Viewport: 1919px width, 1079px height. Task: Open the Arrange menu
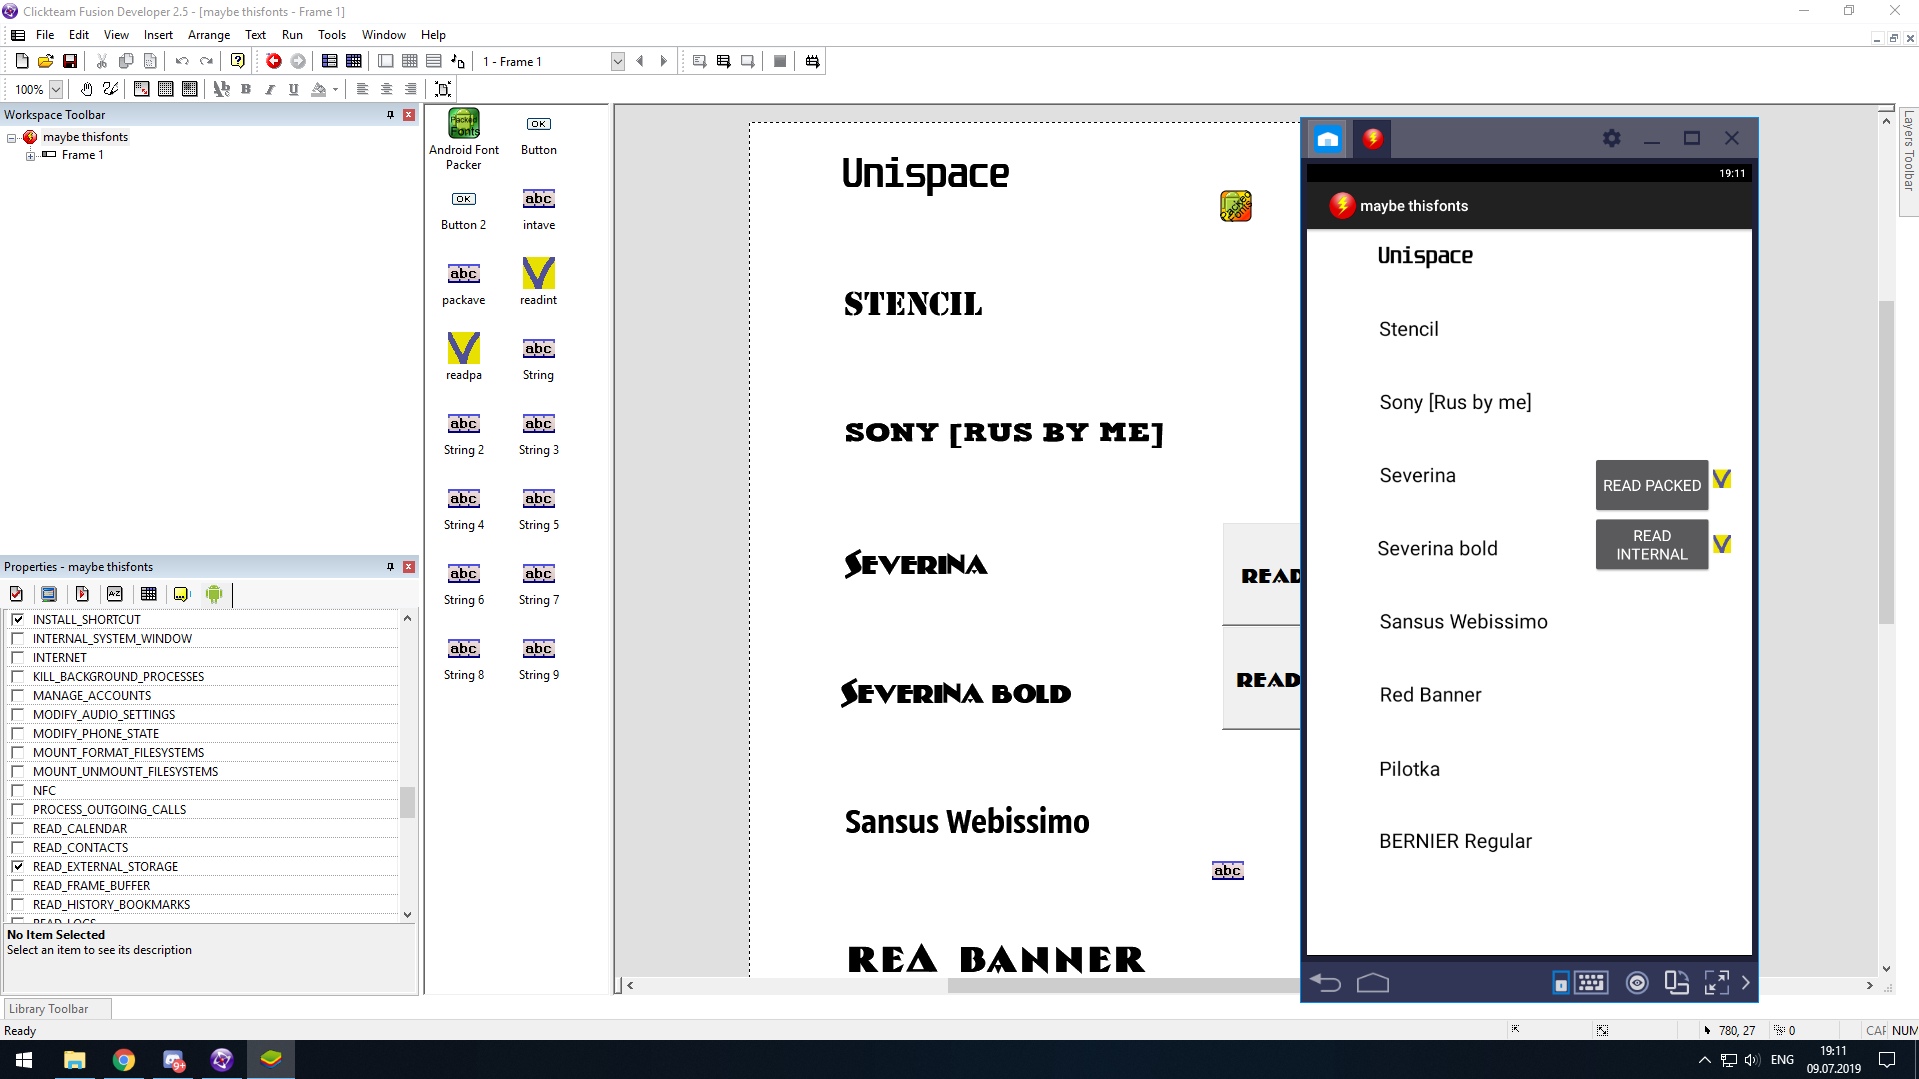point(208,34)
